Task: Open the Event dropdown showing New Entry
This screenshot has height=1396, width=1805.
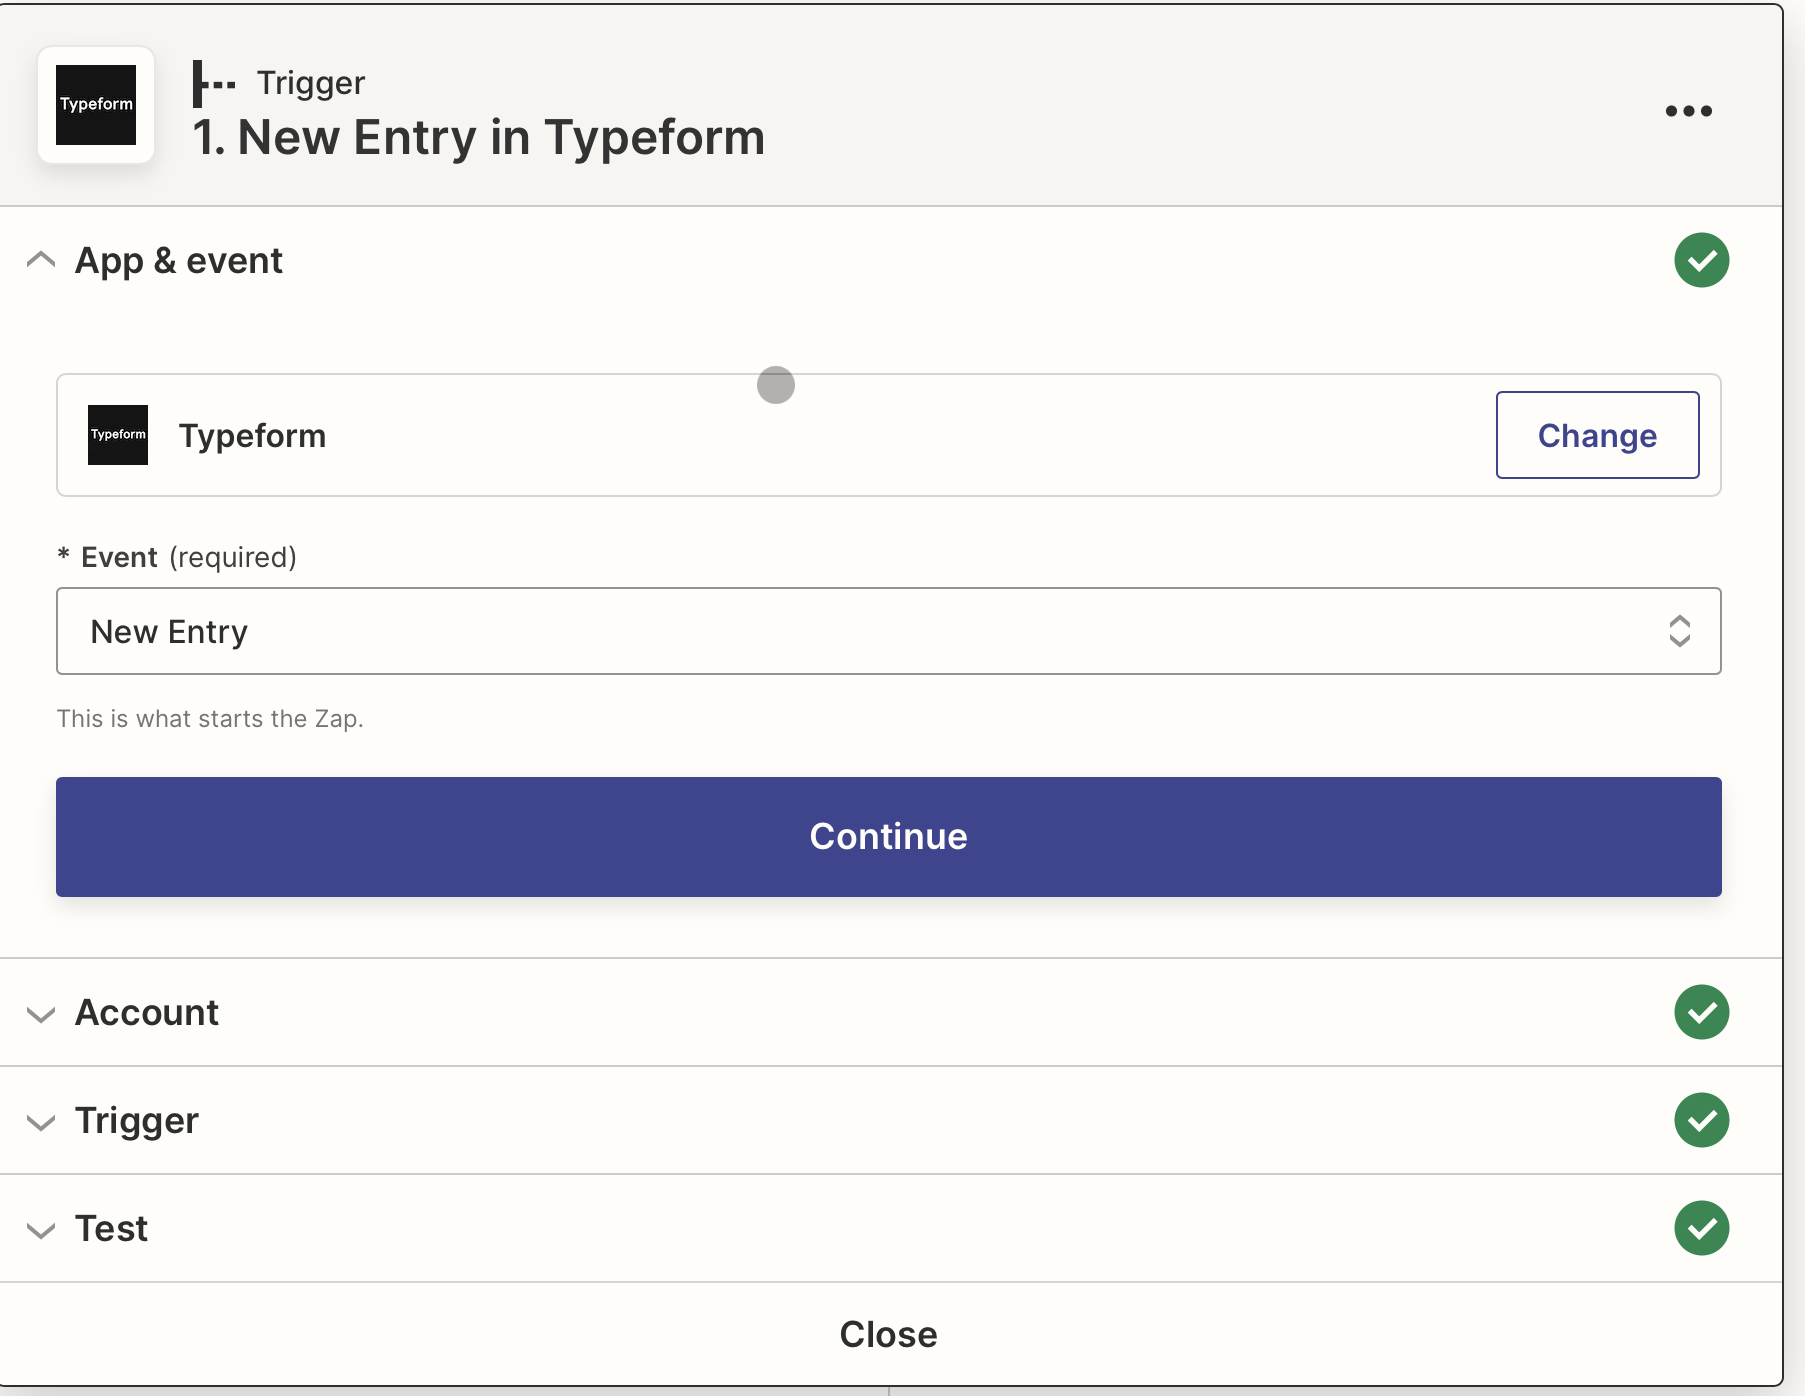Action: [x=889, y=631]
